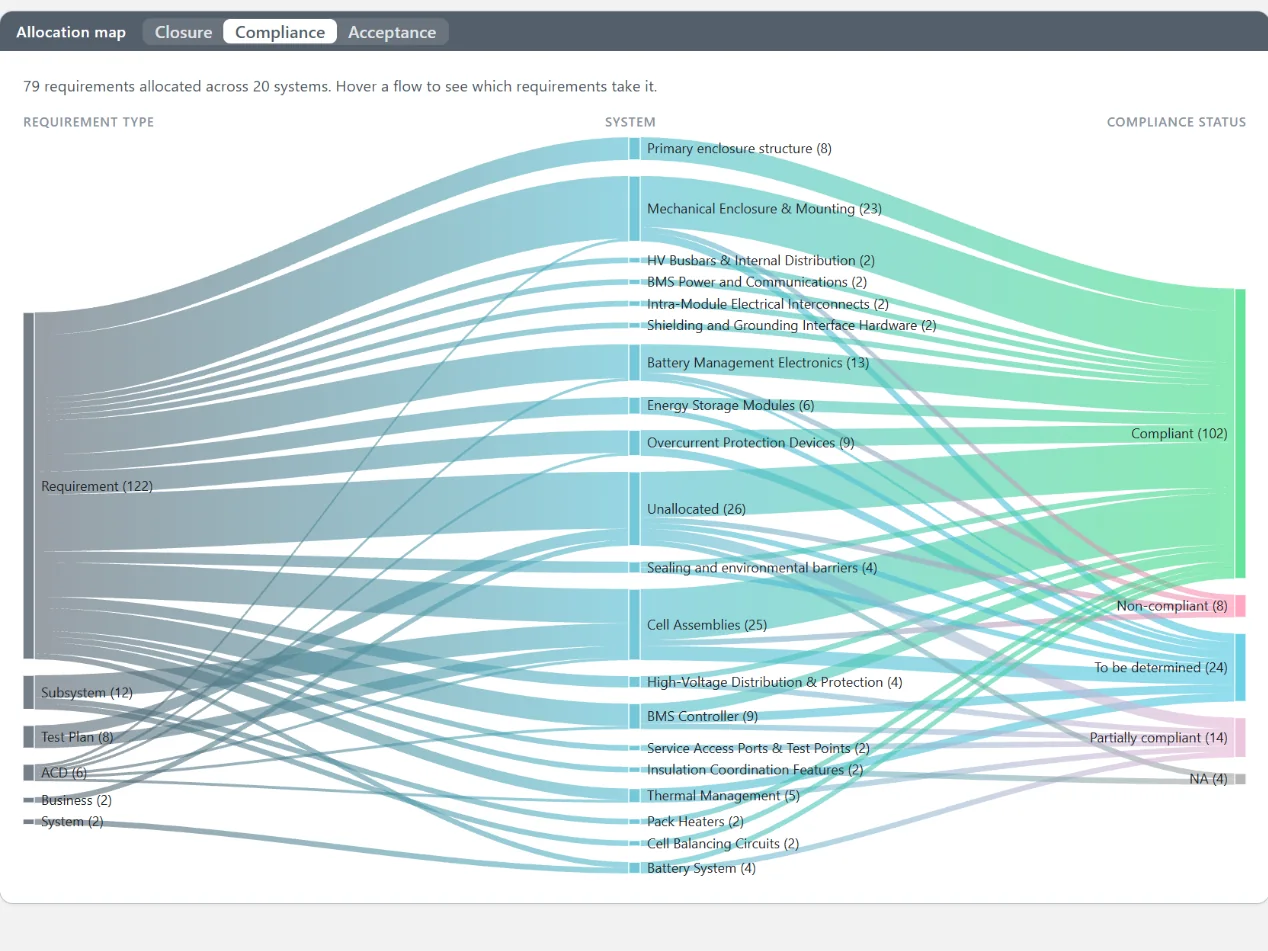Click the Non-compliant (8) status node
Viewport: 1268px width, 951px height.
[1172, 606]
